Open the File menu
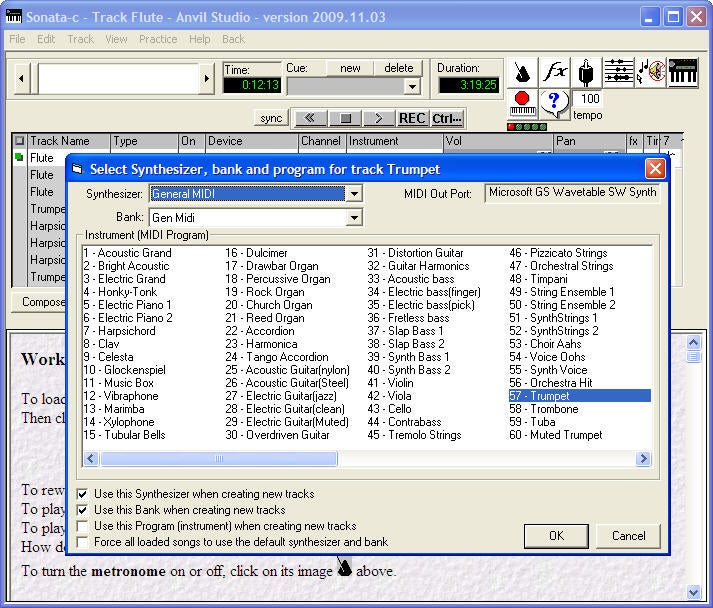 (x=17, y=39)
